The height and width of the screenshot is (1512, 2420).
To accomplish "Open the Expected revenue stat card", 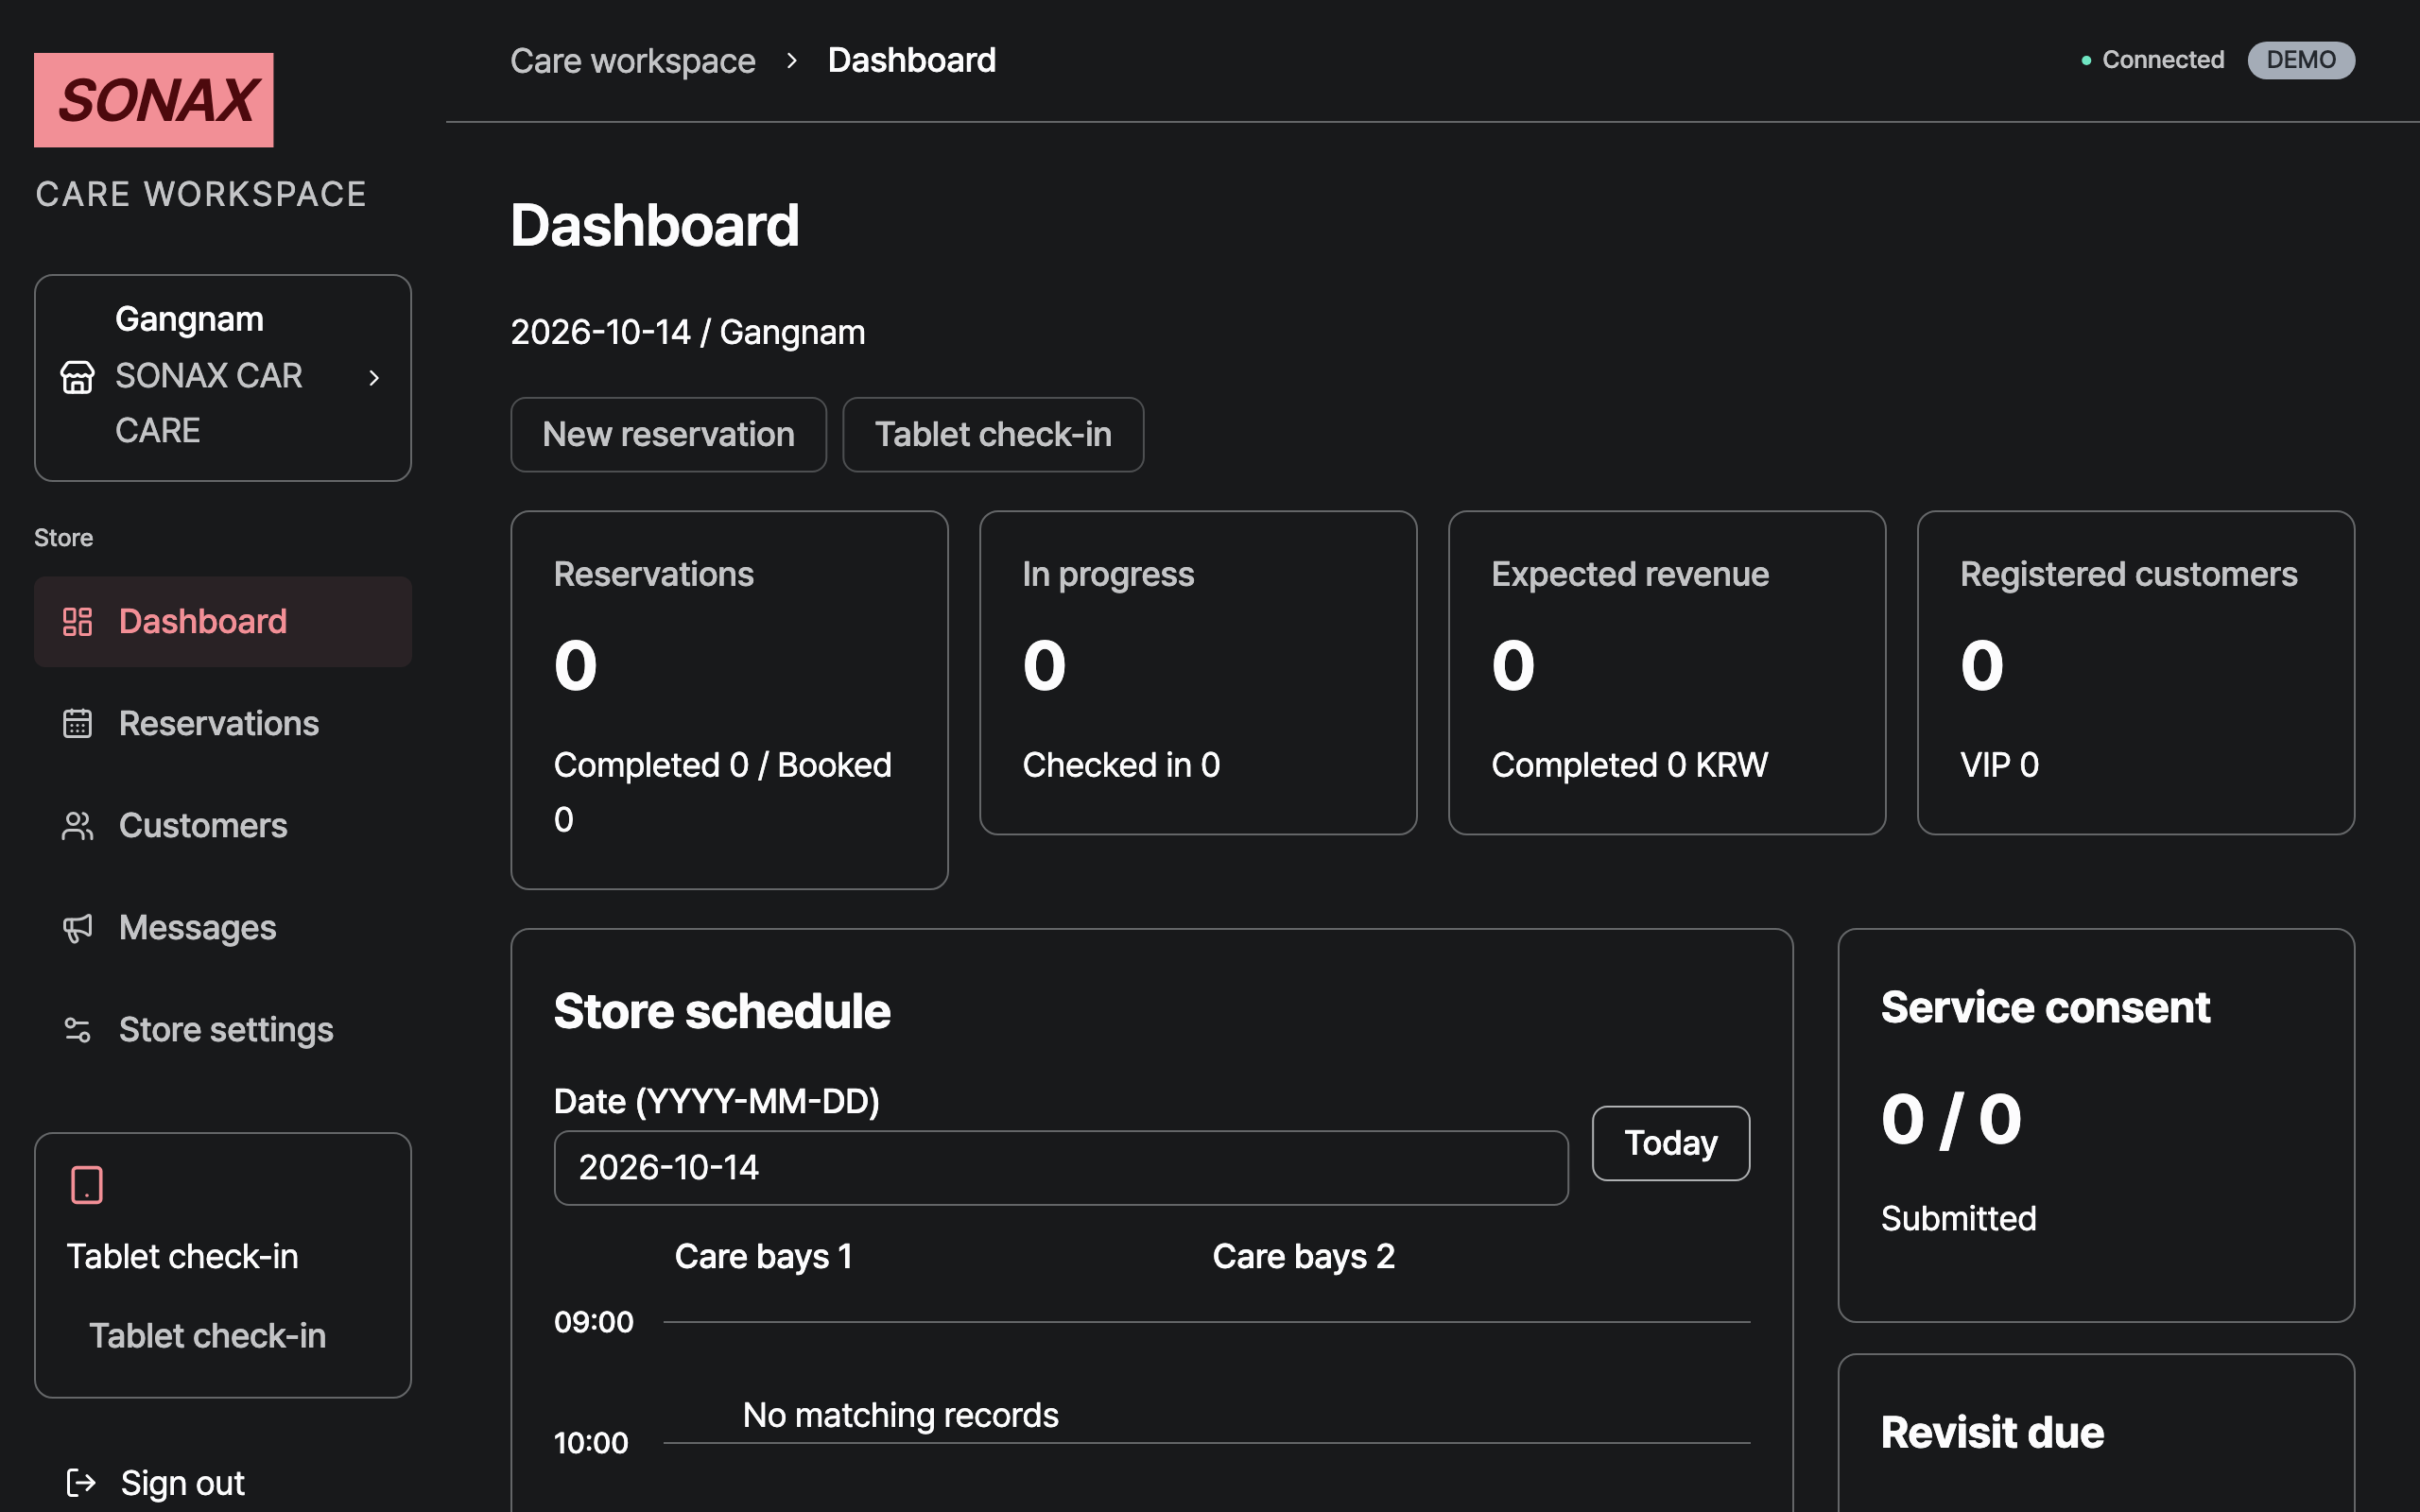I will [1667, 673].
